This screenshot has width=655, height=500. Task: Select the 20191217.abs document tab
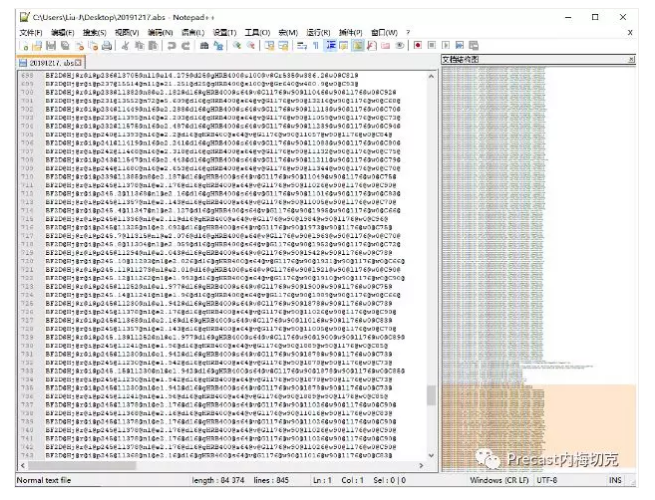51,63
